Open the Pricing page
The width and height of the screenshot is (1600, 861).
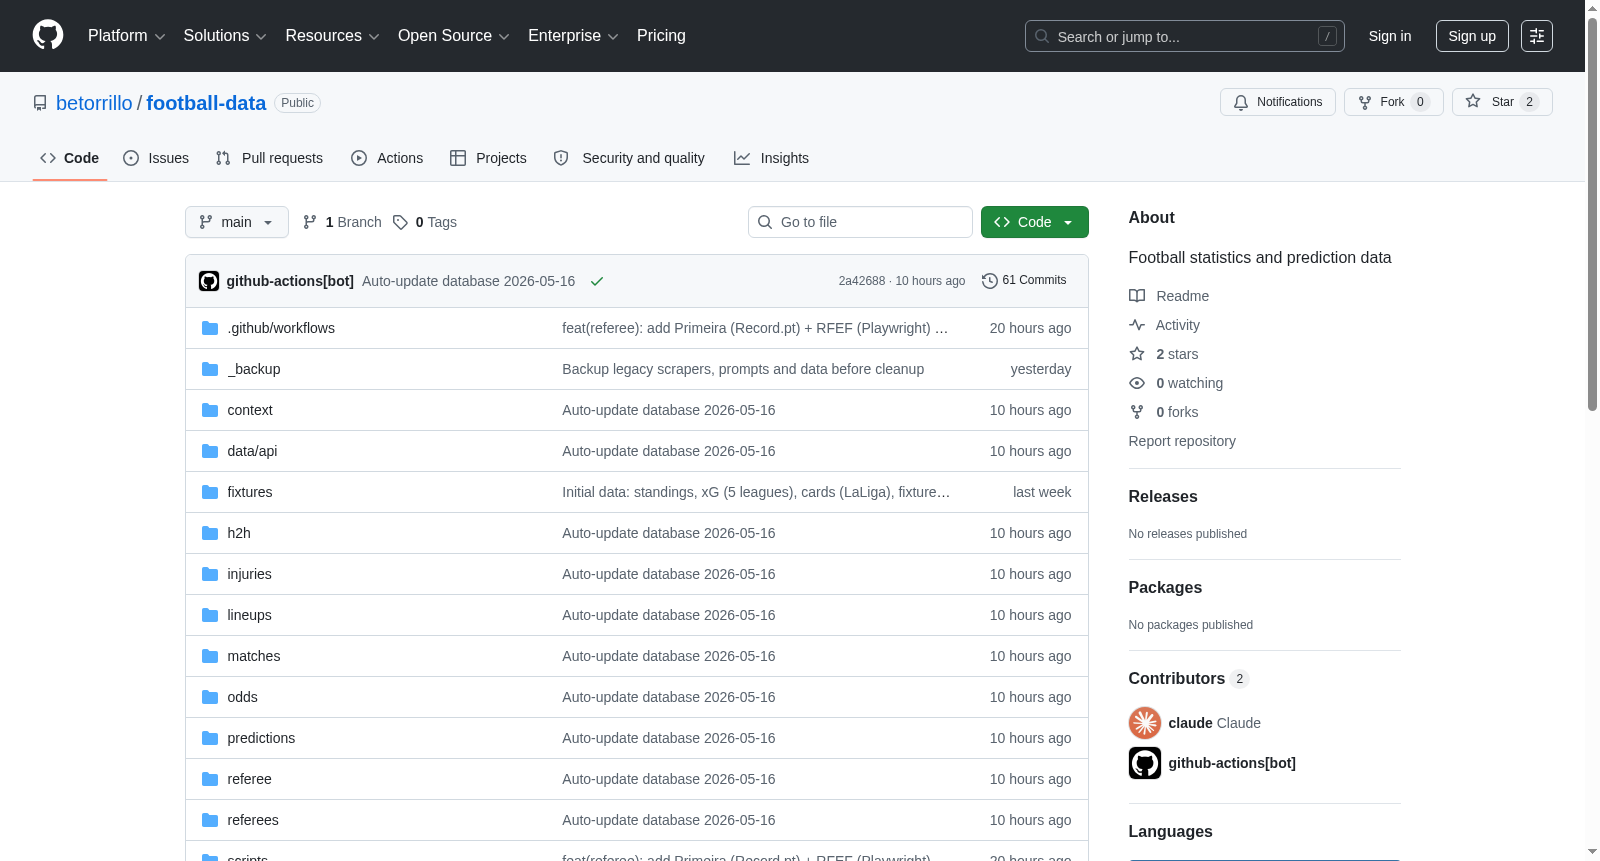click(x=661, y=36)
